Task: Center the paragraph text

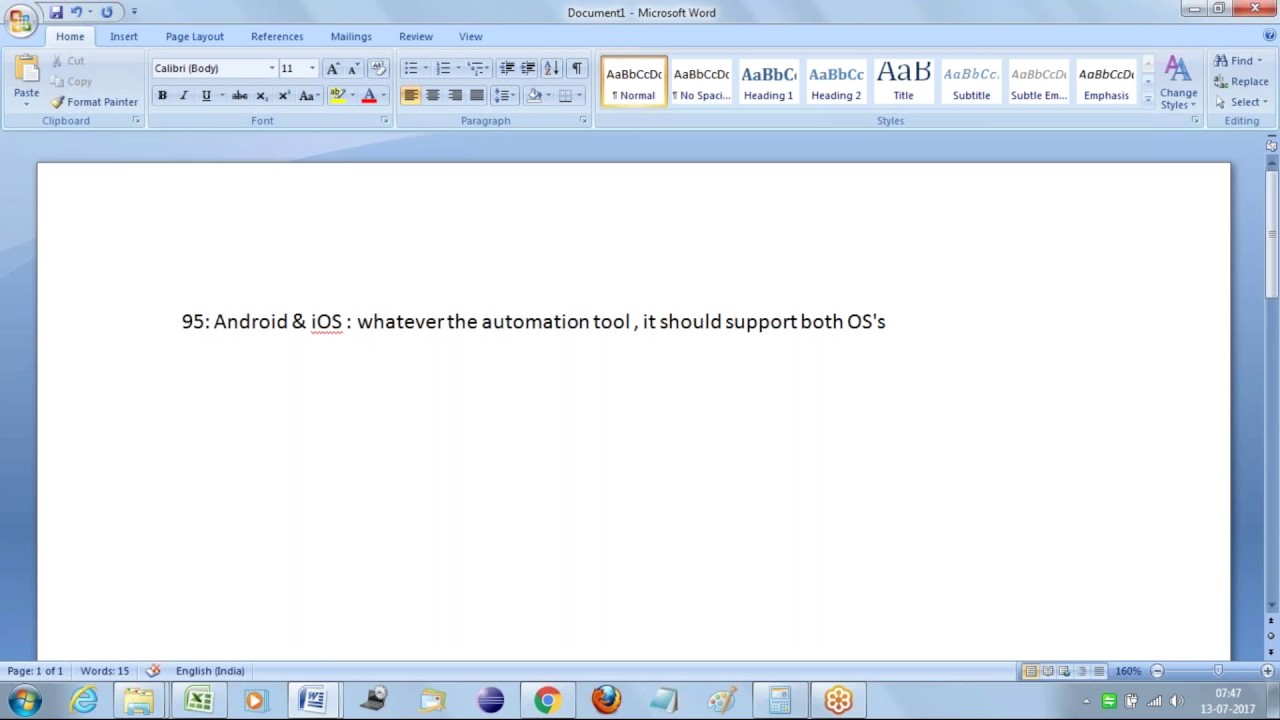Action: pos(433,95)
